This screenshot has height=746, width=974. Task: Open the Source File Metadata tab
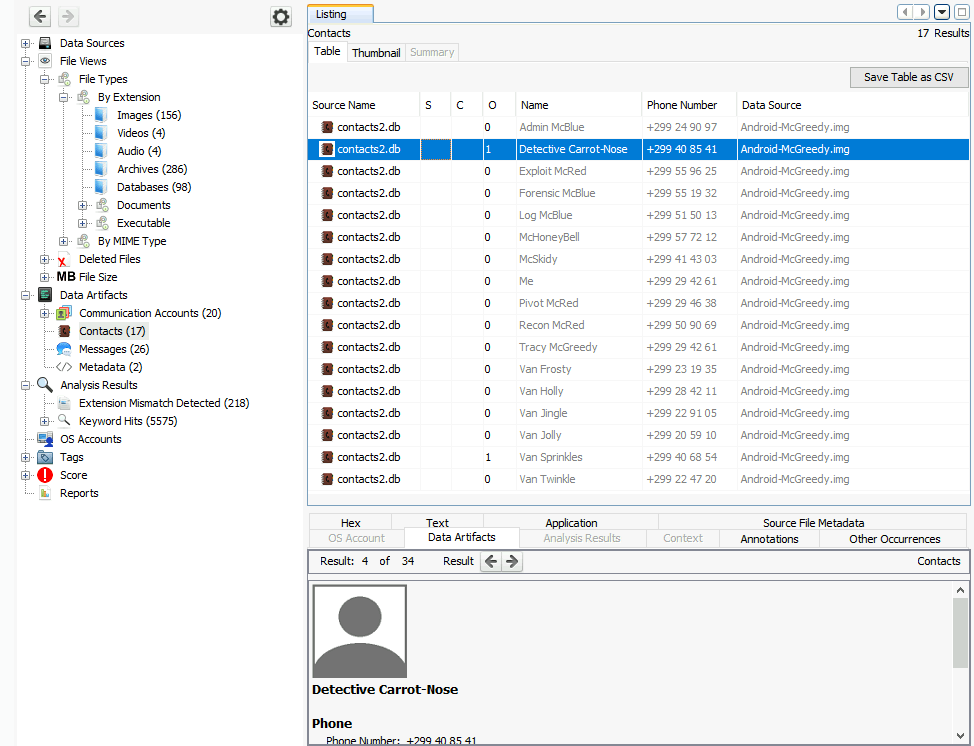(x=813, y=523)
